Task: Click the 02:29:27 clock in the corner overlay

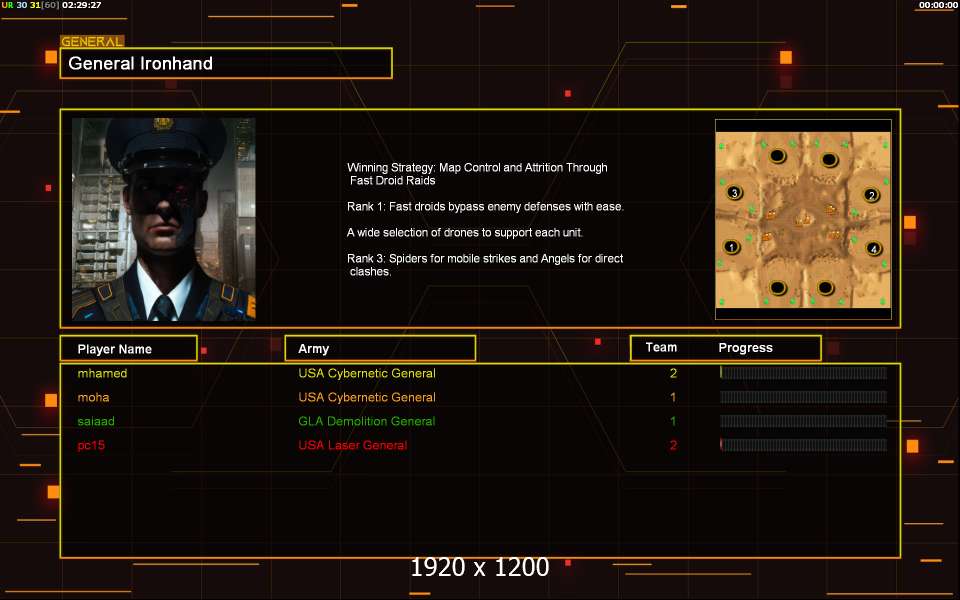Action: click(81, 5)
